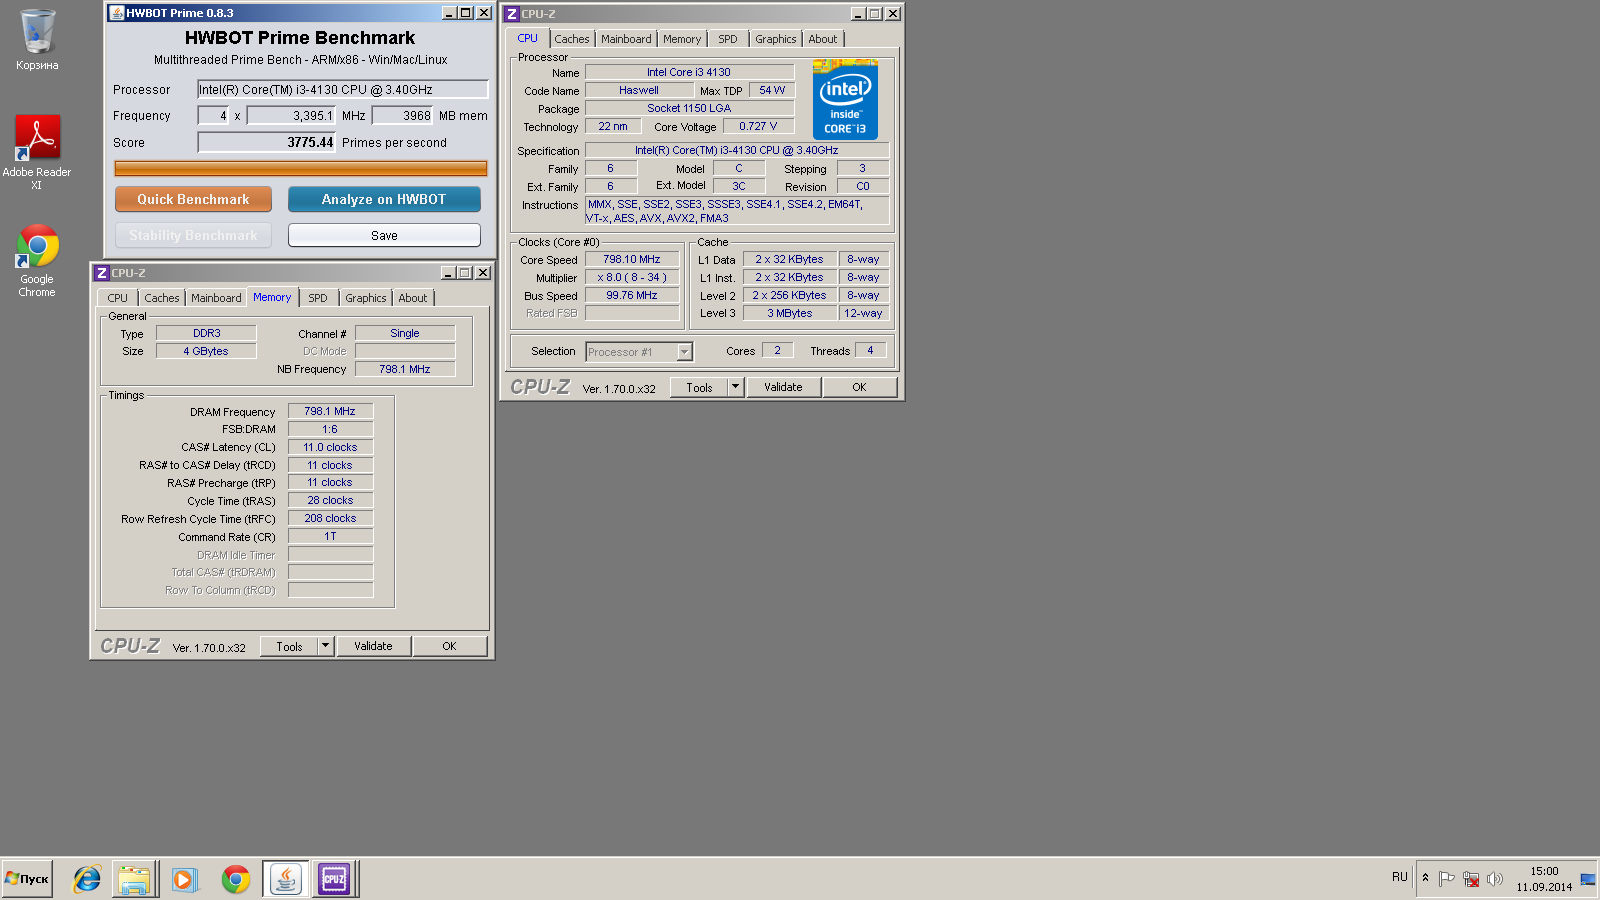Image resolution: width=1600 pixels, height=900 pixels.
Task: Save the HWBOT Prime result
Action: tap(384, 235)
